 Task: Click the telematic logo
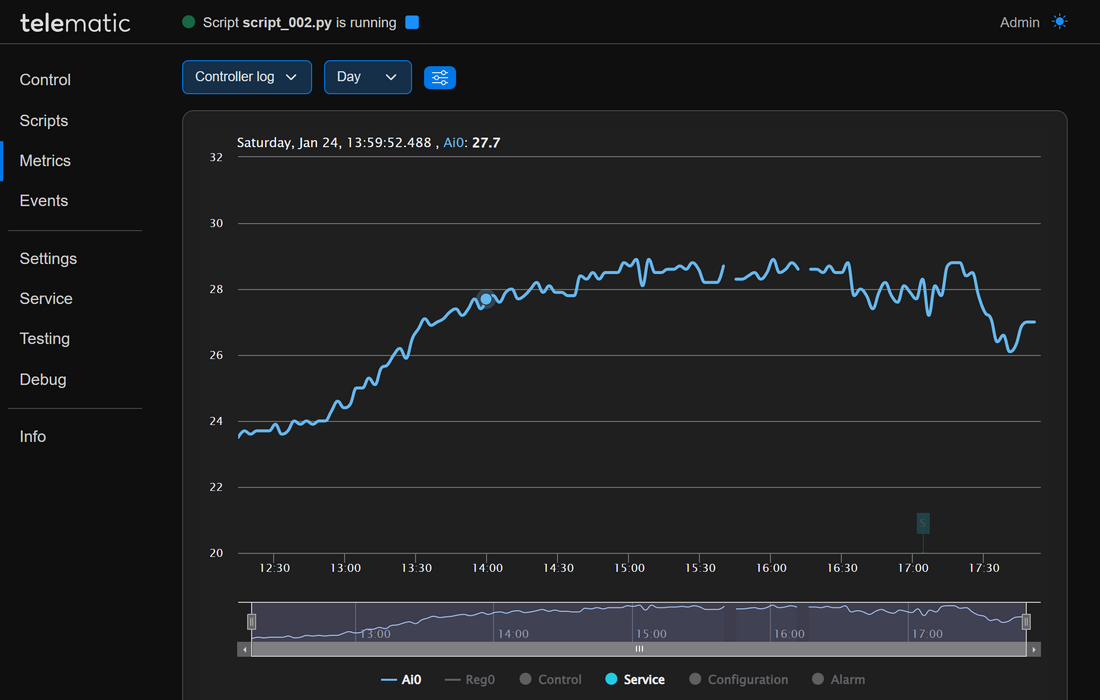click(75, 22)
